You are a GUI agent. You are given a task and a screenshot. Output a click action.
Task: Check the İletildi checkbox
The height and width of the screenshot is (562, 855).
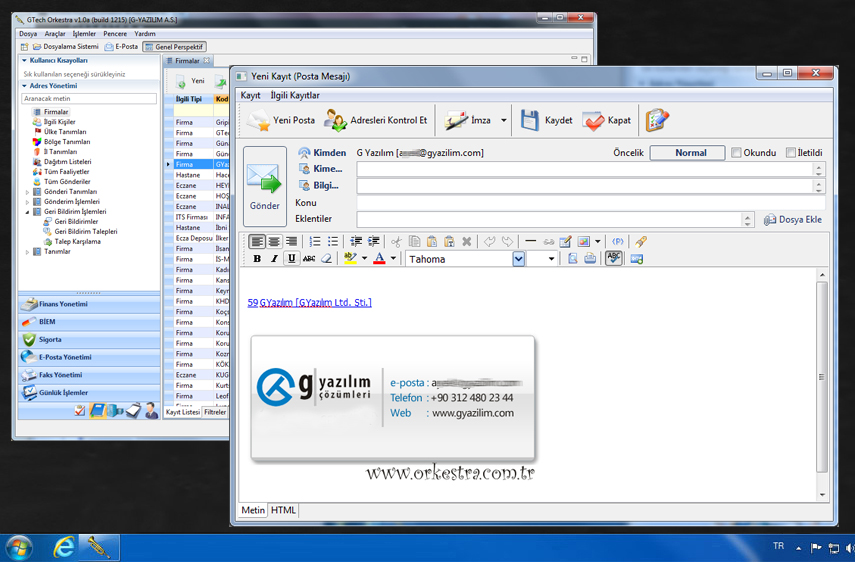(x=791, y=153)
